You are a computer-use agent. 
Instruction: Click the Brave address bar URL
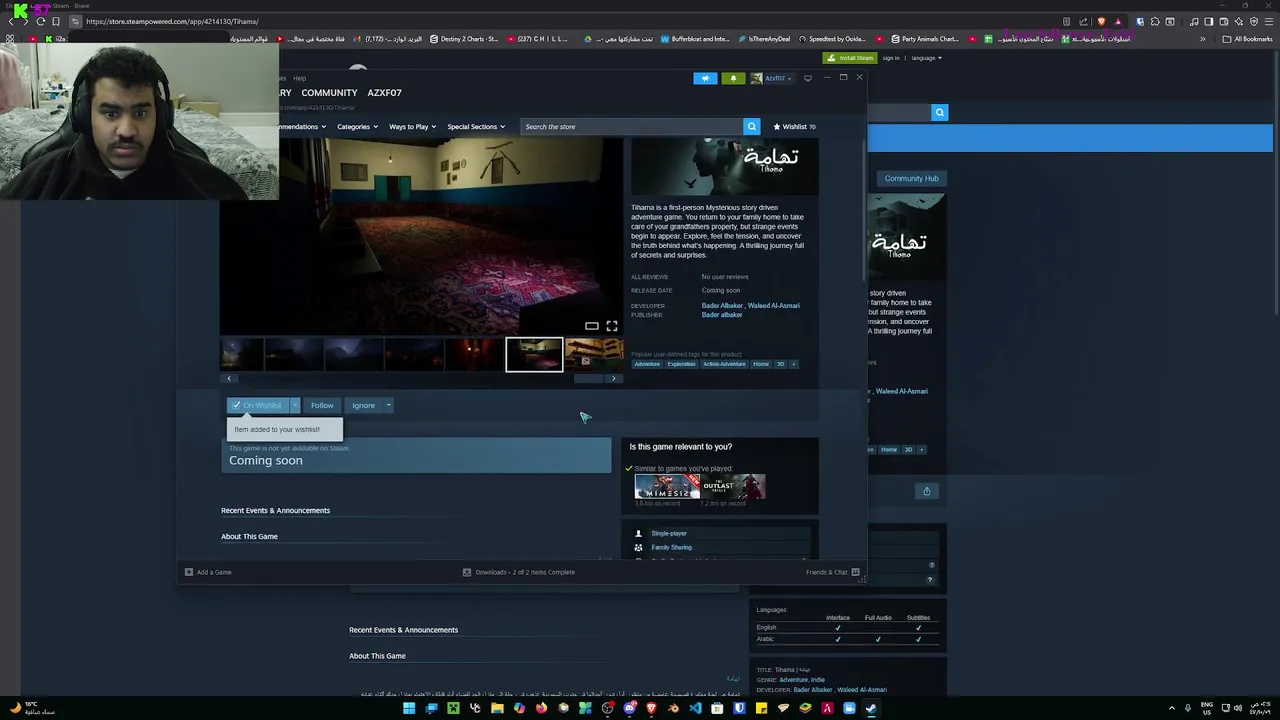coord(172,21)
